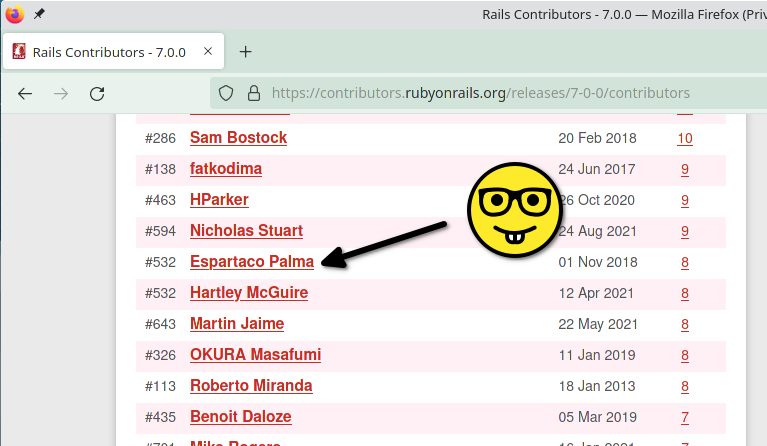This screenshot has height=446, width=767.
Task: Click date 18 Jan 2013
Action: click(597, 386)
